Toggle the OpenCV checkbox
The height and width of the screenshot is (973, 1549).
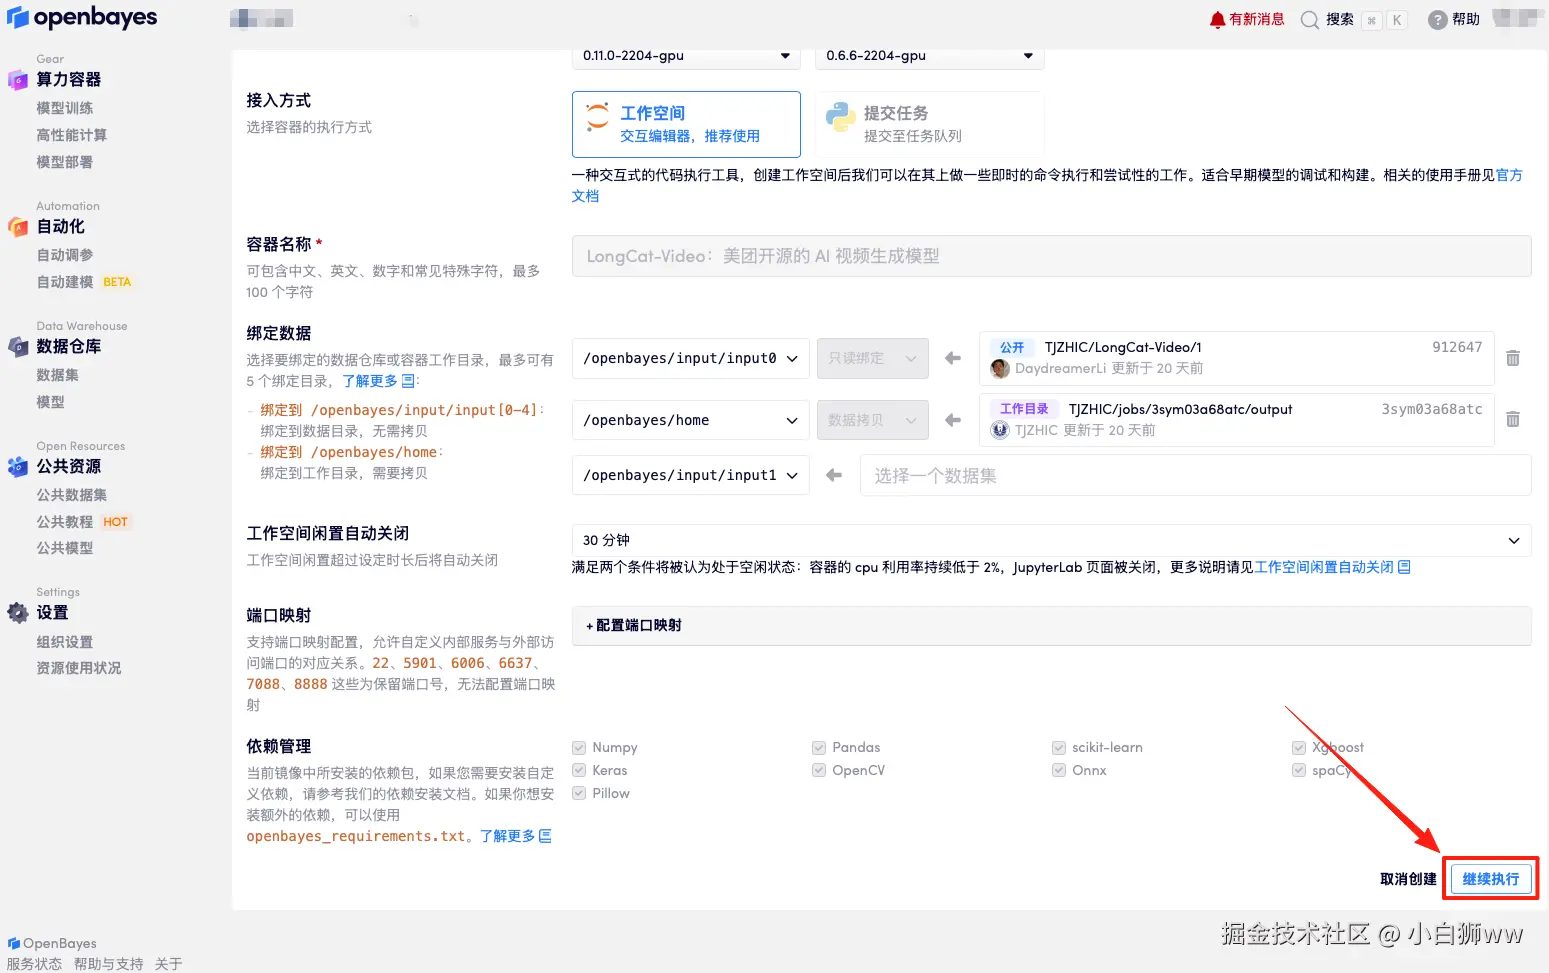(819, 770)
